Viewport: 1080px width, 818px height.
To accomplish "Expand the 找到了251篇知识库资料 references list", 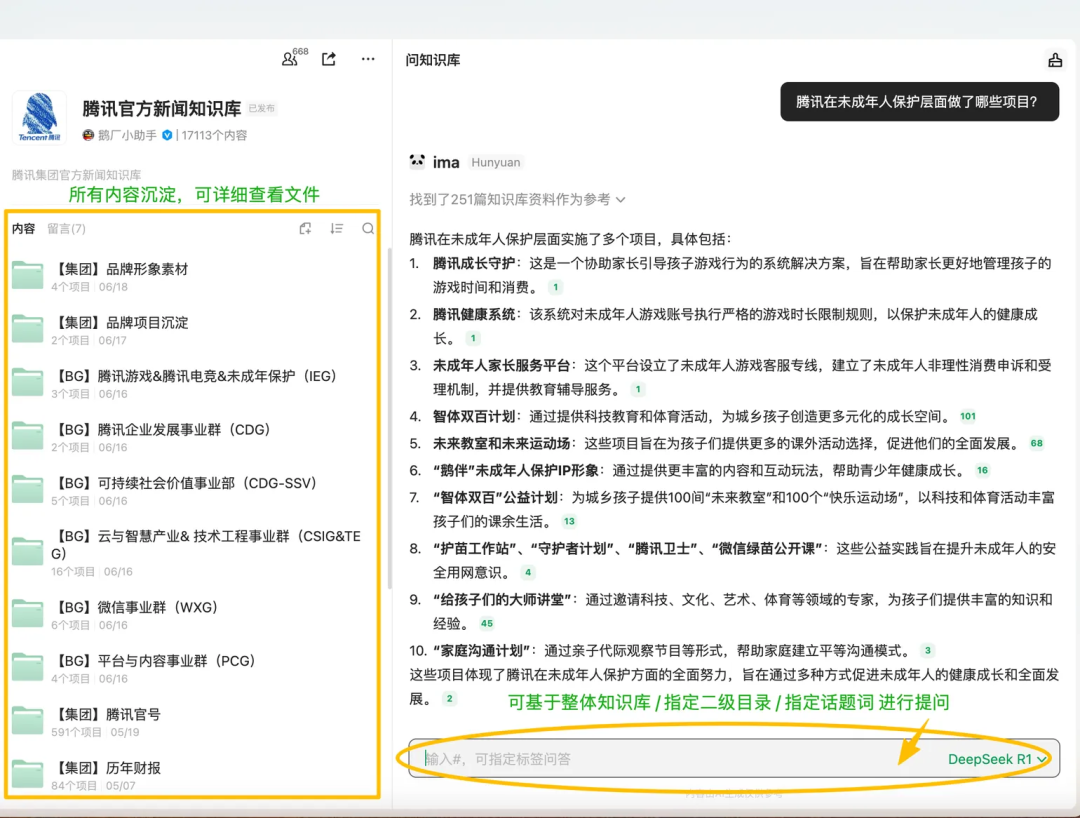I will point(517,200).
